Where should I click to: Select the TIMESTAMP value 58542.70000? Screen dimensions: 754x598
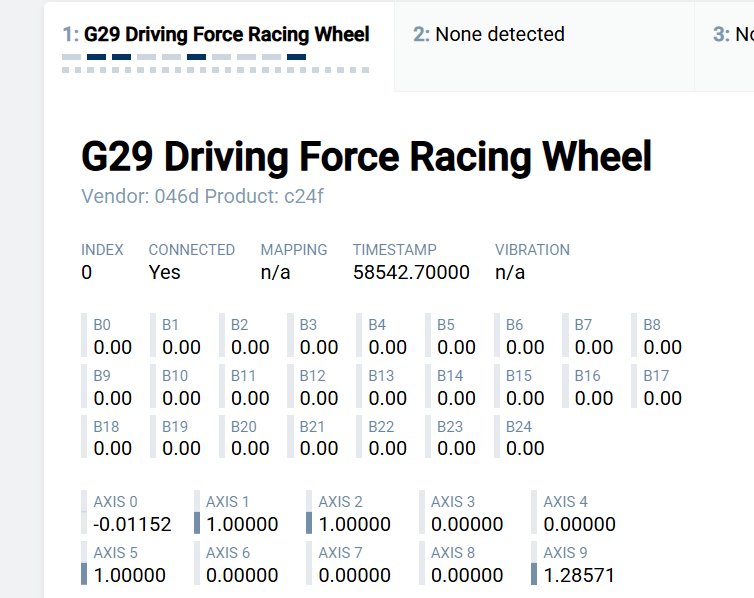click(411, 272)
